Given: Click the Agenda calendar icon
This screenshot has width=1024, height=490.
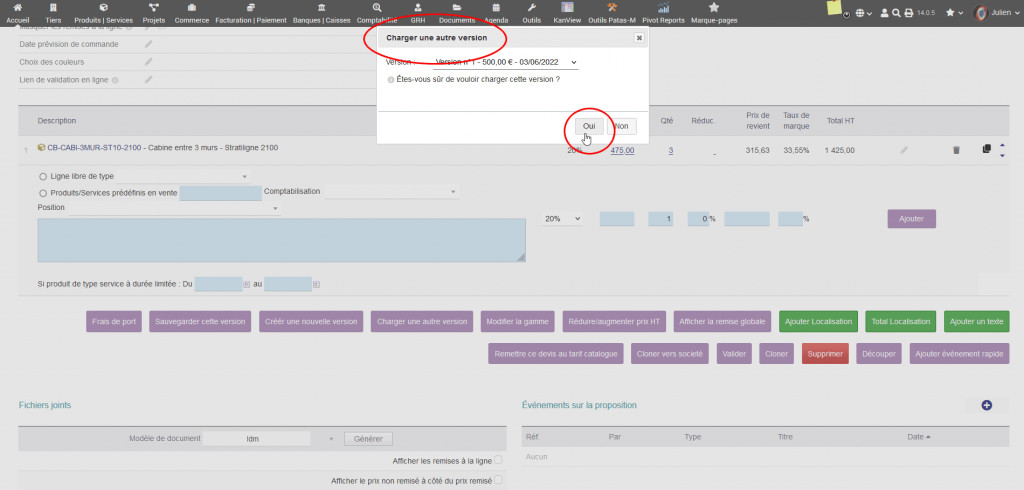Looking at the screenshot, I should (x=496, y=8).
